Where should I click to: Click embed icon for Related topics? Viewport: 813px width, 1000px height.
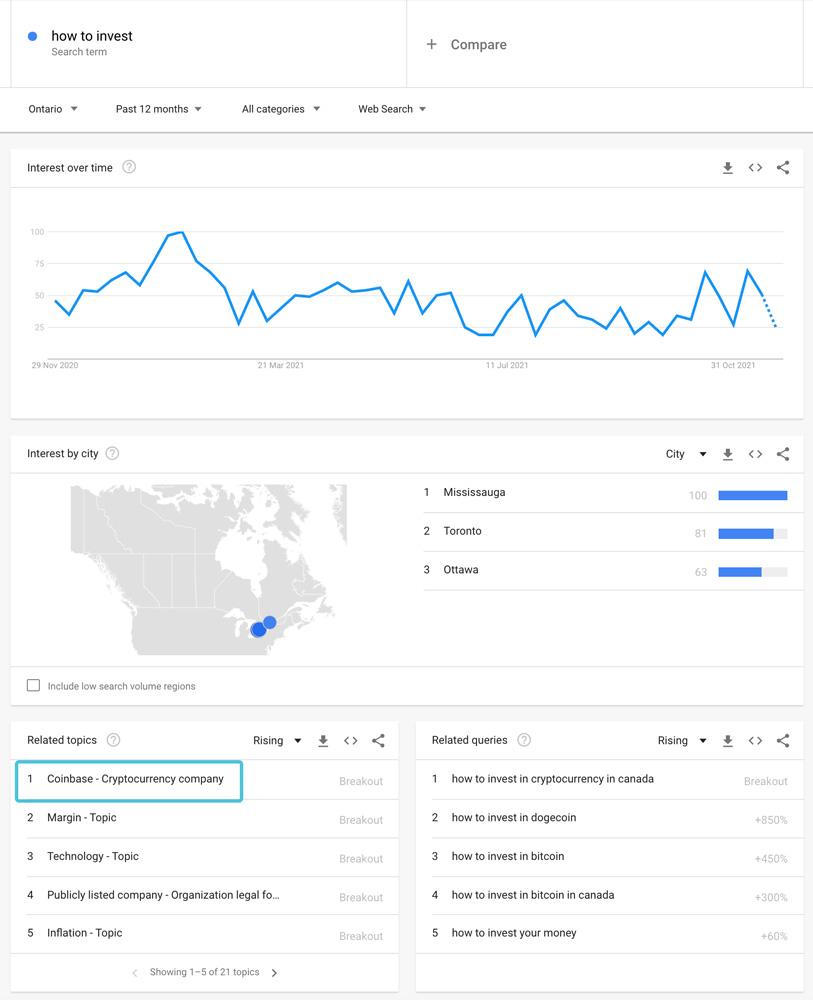pyautogui.click(x=351, y=741)
